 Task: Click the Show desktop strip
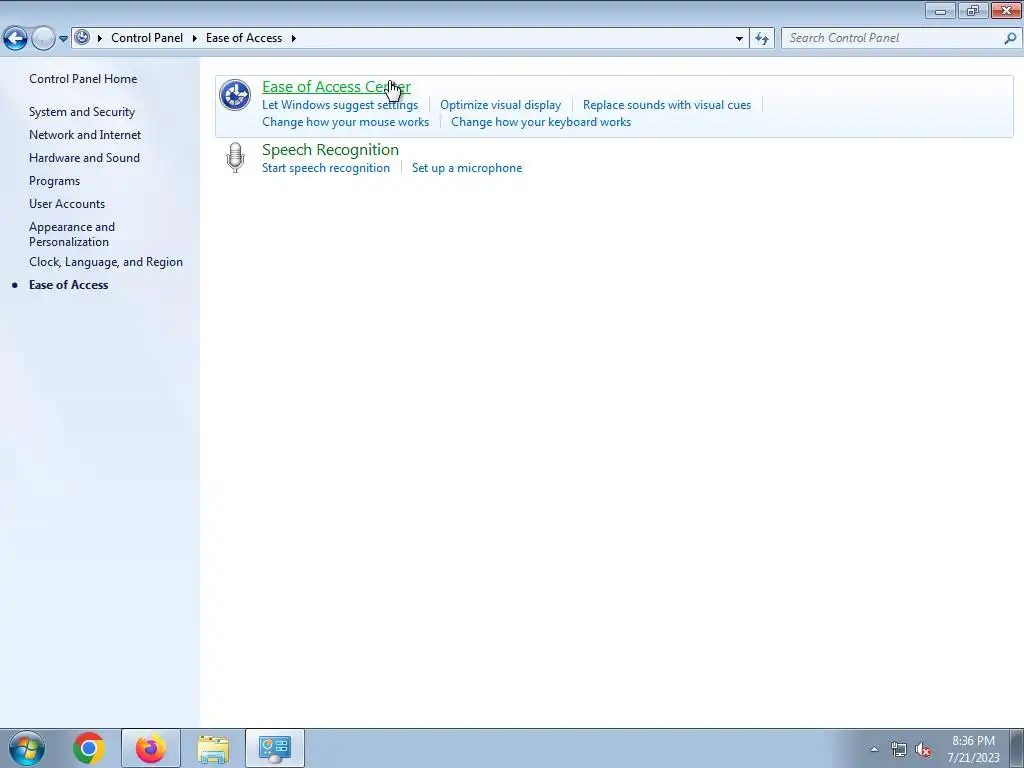click(x=1017, y=748)
